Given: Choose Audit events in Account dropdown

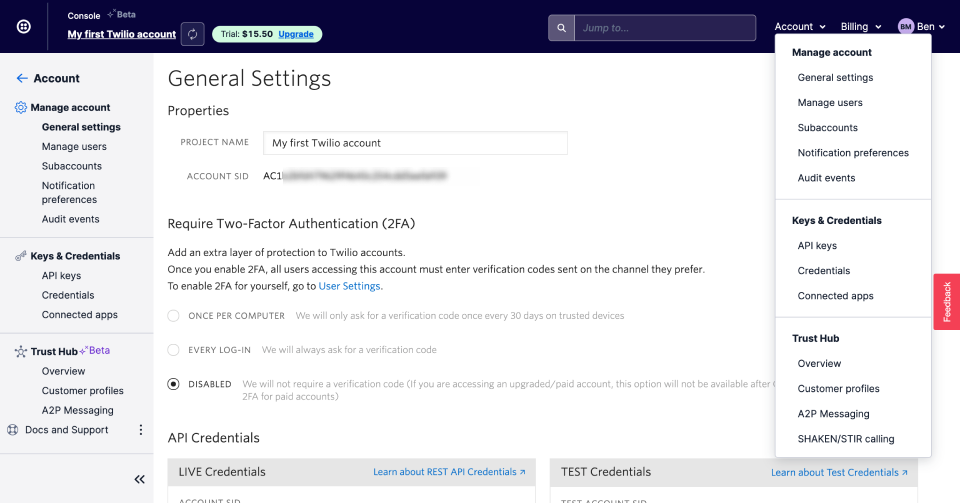Looking at the screenshot, I should click(x=826, y=178).
